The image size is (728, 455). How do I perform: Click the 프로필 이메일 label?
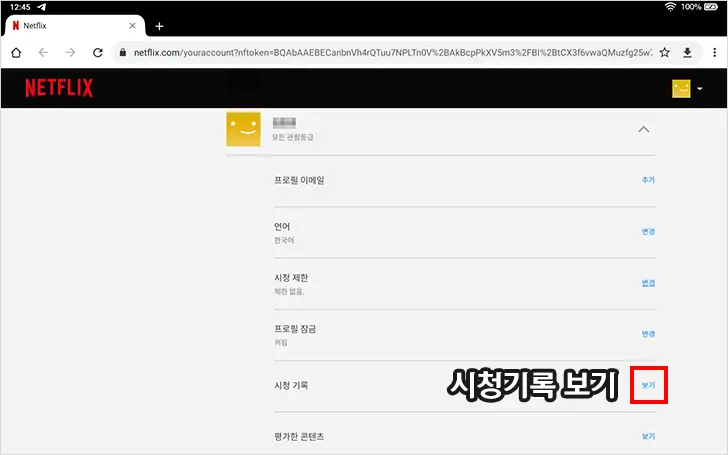click(299, 180)
